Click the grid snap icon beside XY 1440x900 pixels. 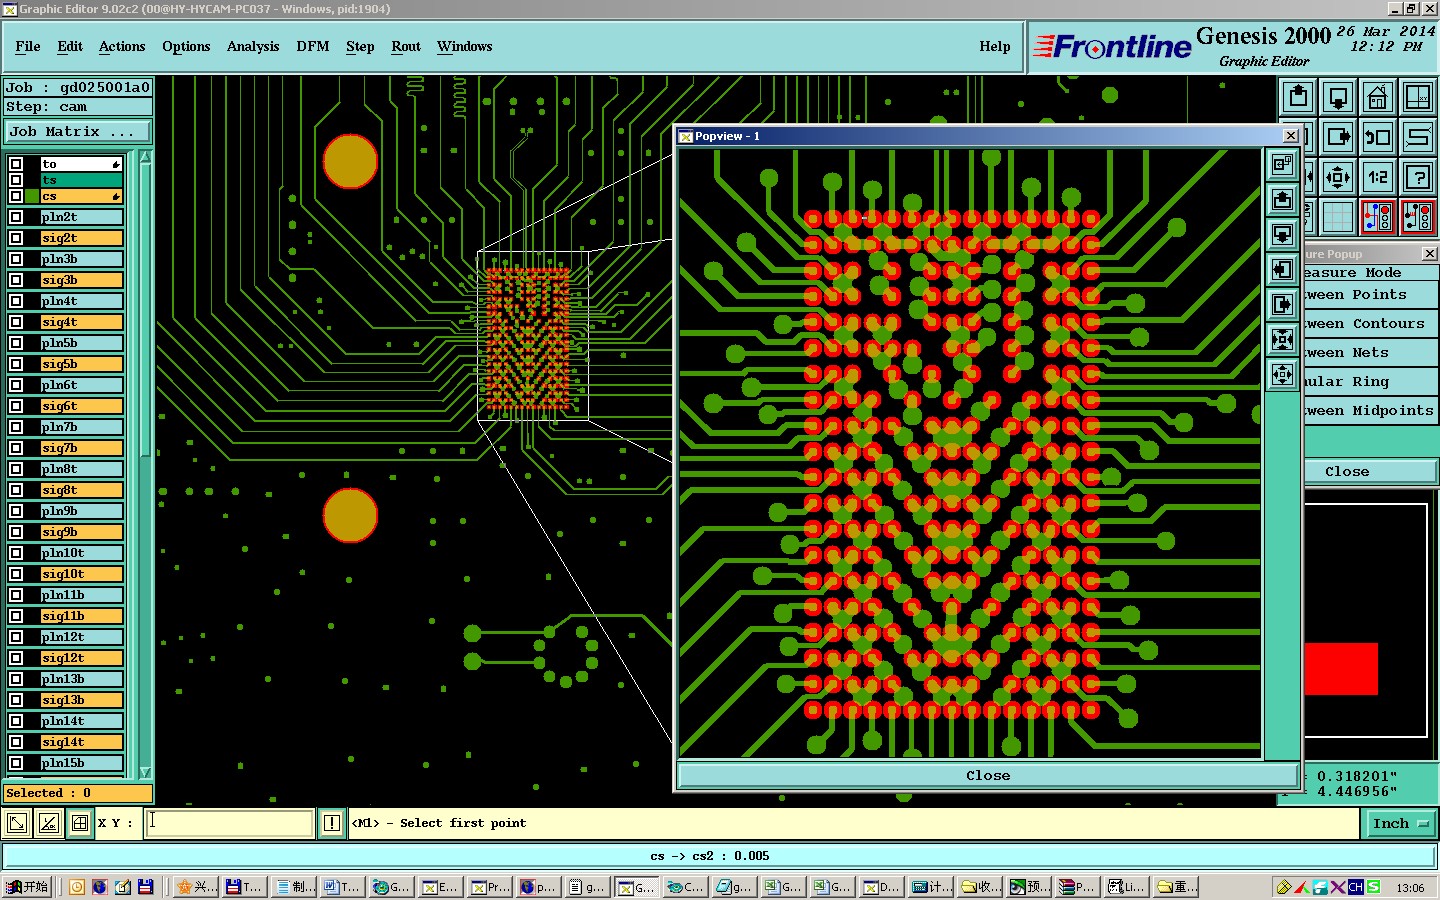point(80,823)
